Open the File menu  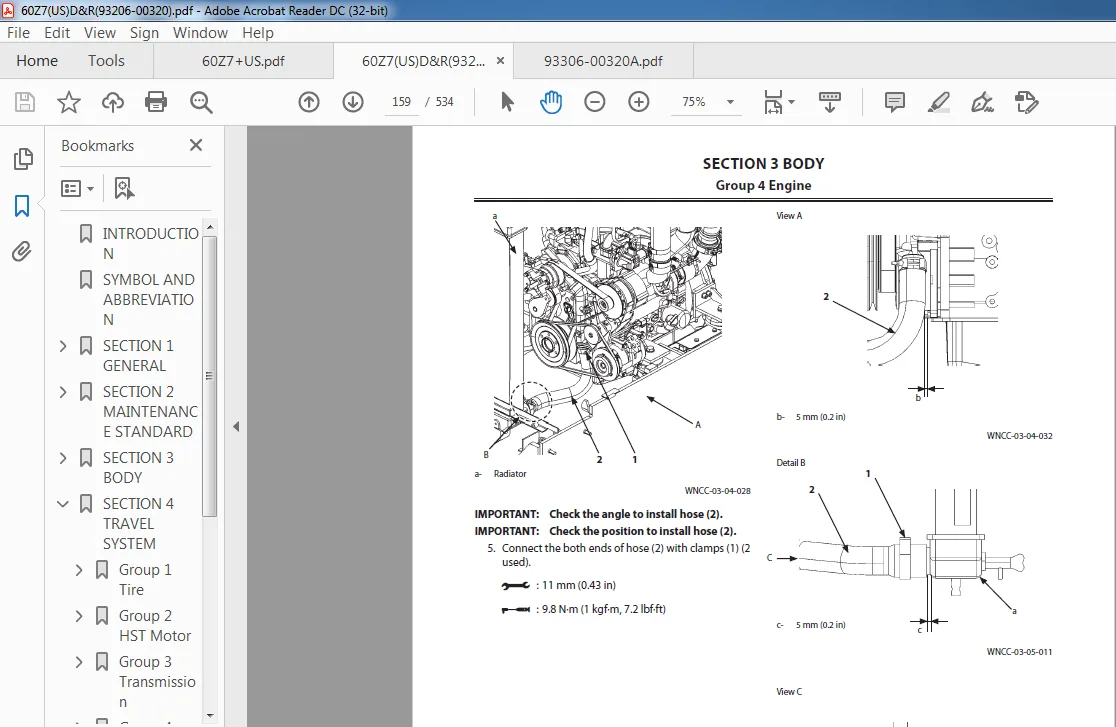pos(19,33)
